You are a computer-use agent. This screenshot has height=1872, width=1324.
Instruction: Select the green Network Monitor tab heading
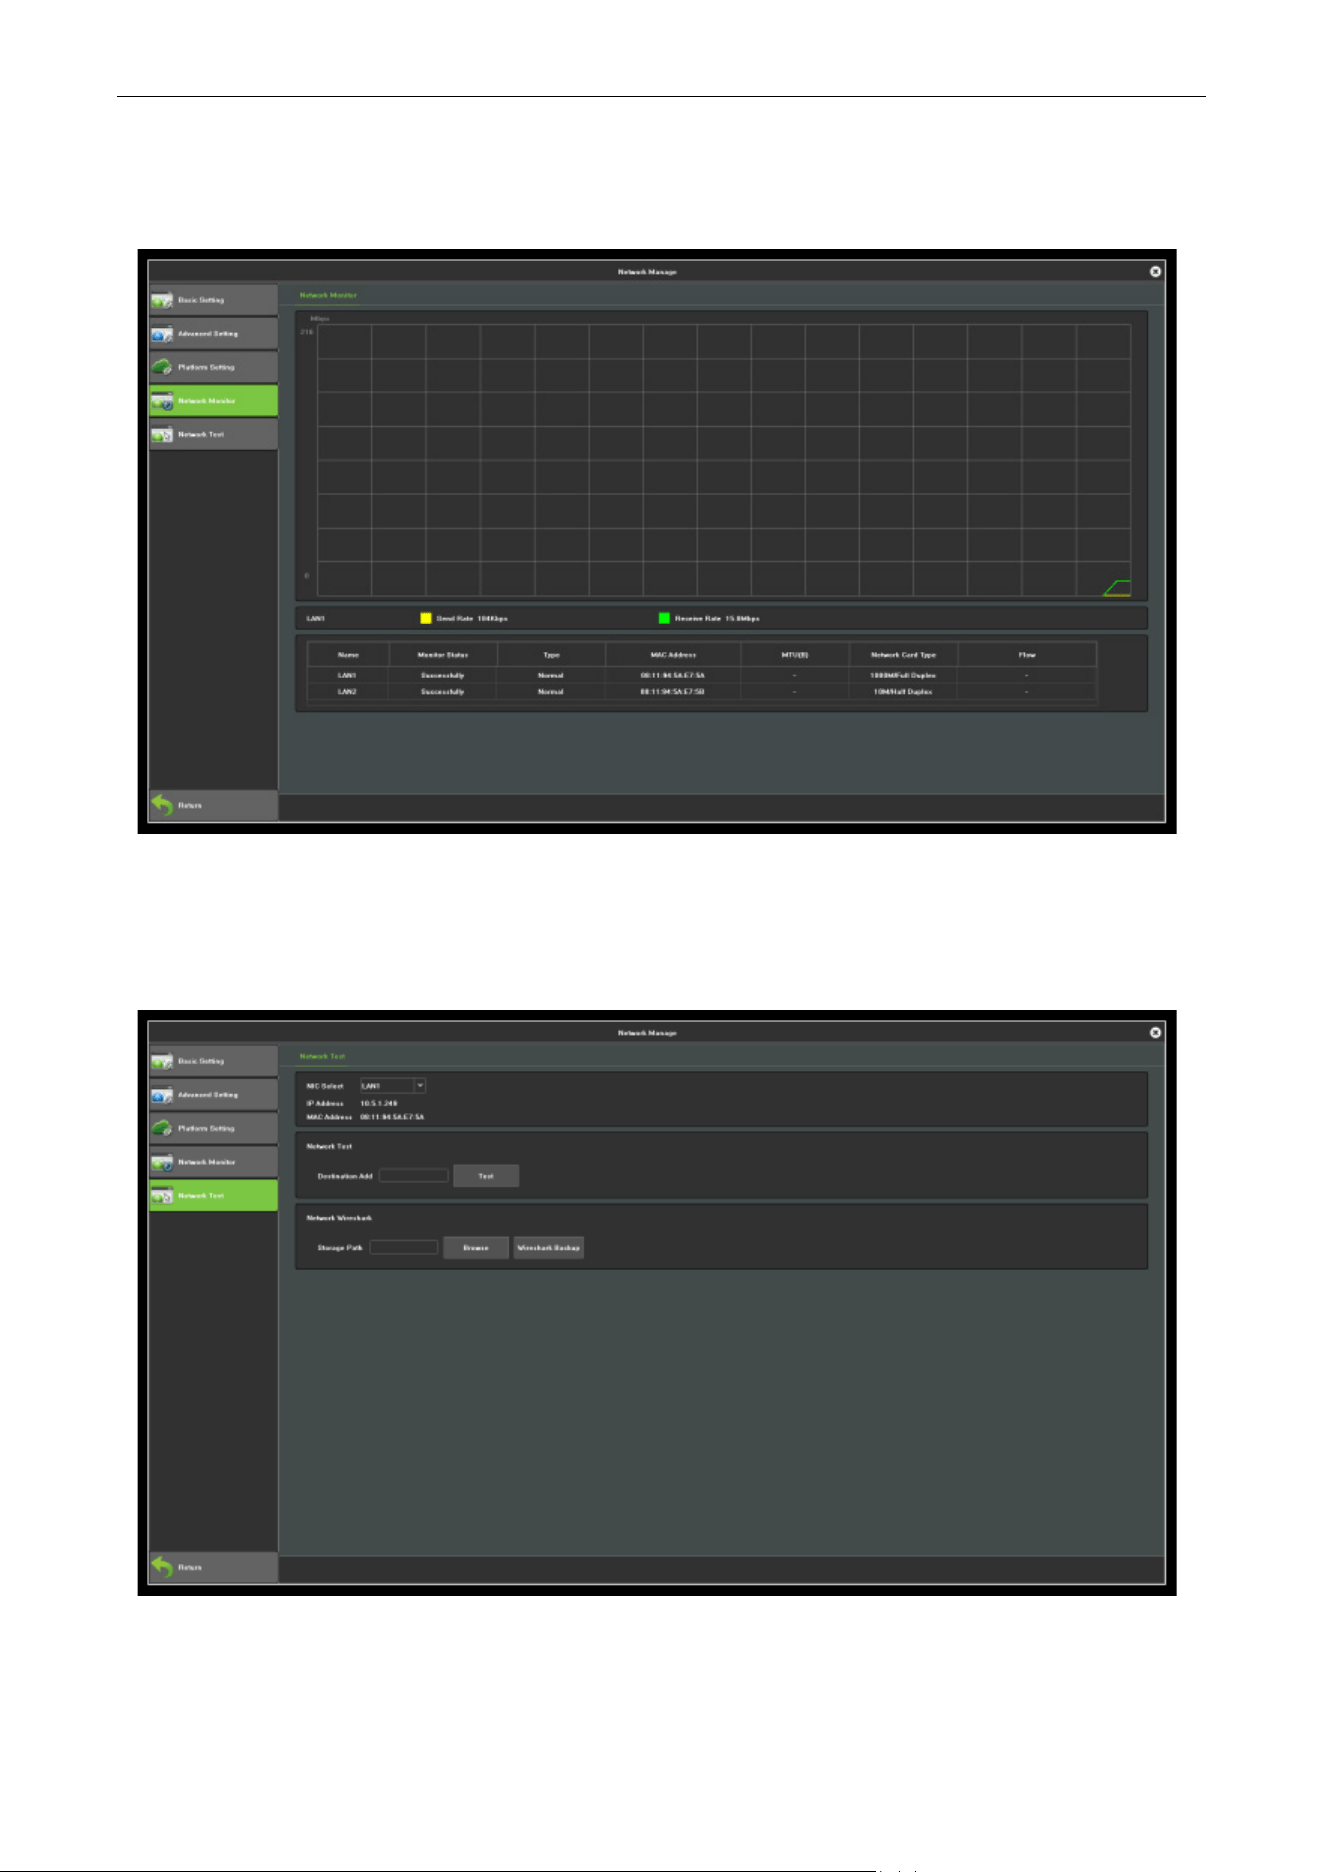coord(328,295)
